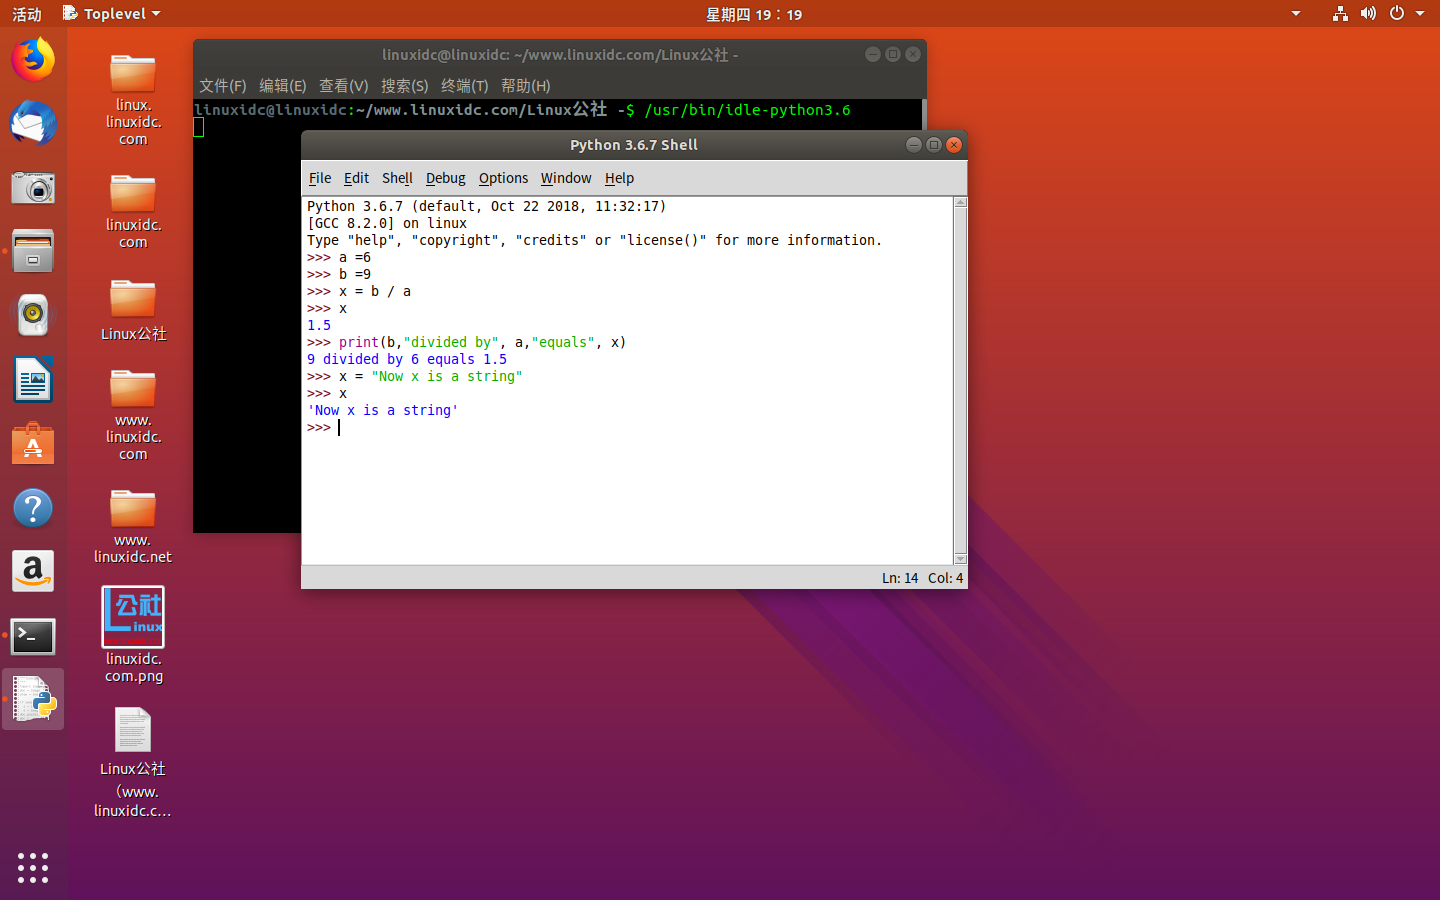Click the Python 3.6.7 Shell title bar
Viewport: 1440px width, 900px height.
click(x=634, y=145)
